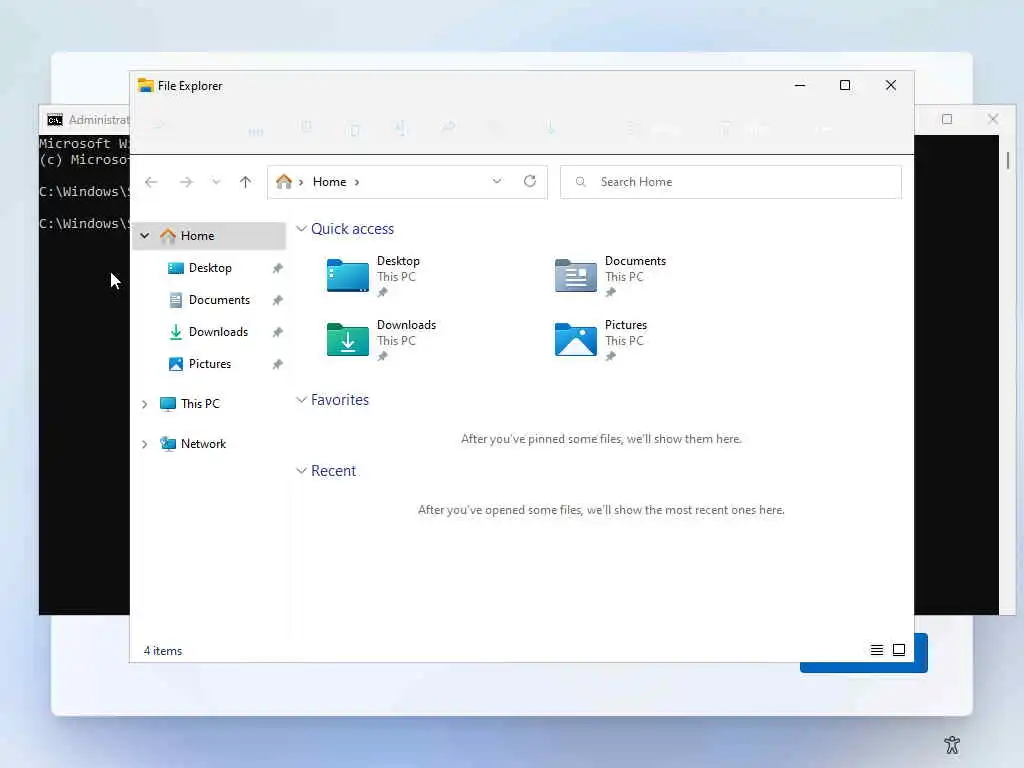Open the Accessibility icon at bottom right
This screenshot has height=768, width=1024.
pyautogui.click(x=952, y=744)
